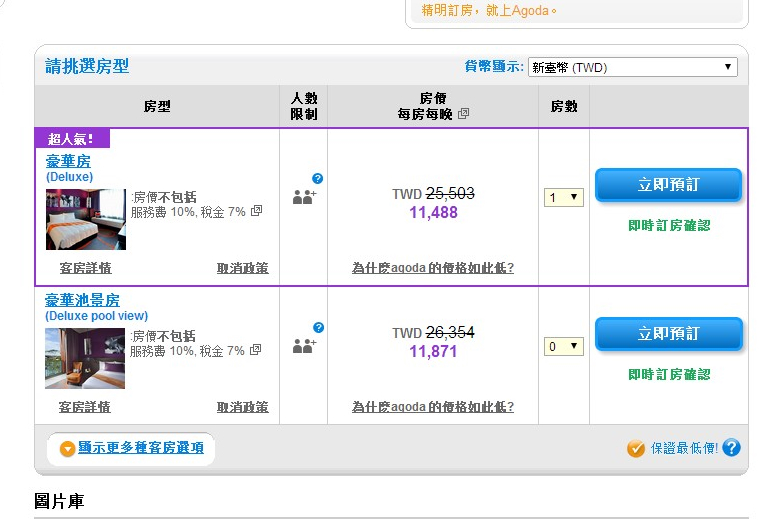Image resolution: width=781 pixels, height=523 pixels.
Task: Click the 房價 每房每晚 column header
Action: (x=432, y=106)
